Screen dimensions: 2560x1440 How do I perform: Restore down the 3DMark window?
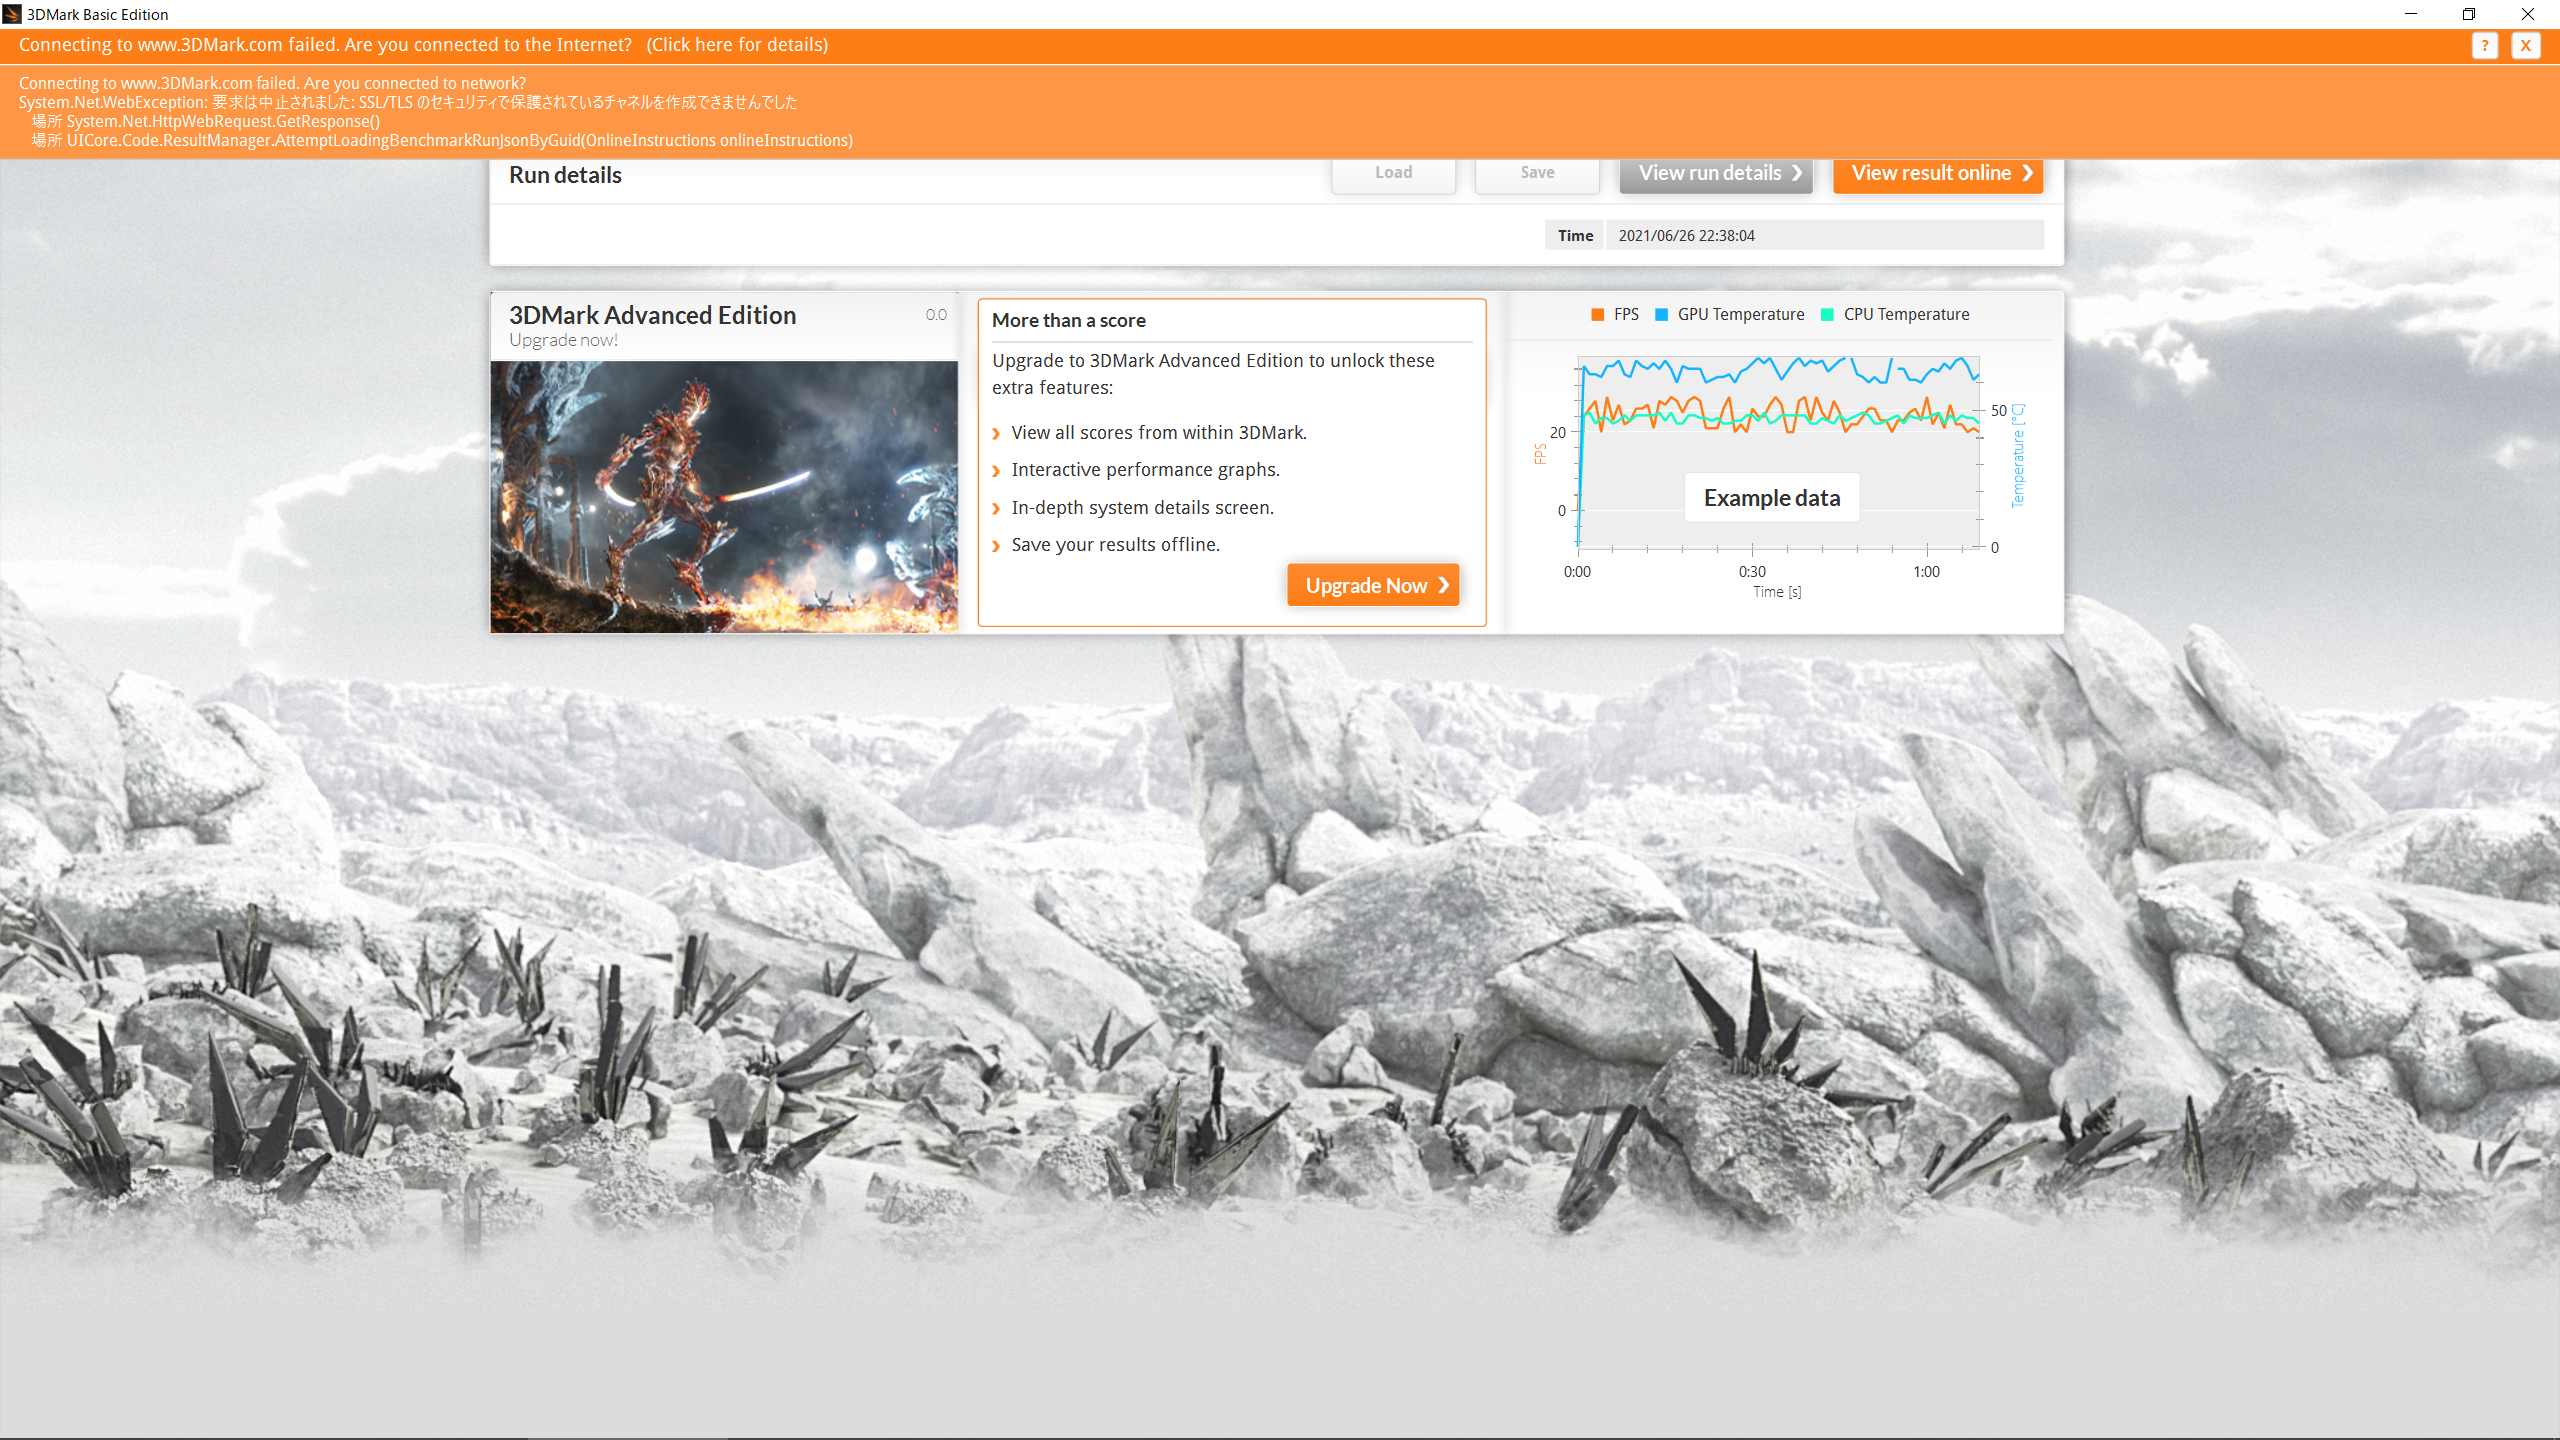2468,14
